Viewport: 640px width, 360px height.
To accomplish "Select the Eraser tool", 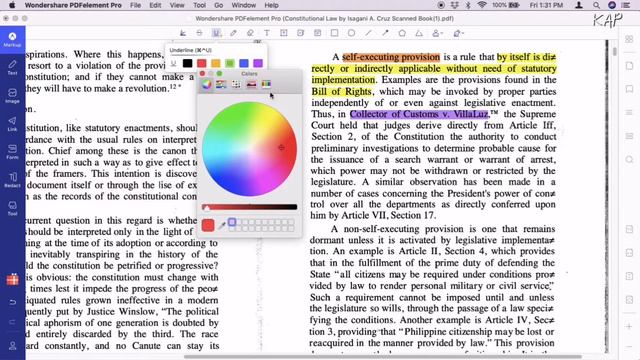I will [250, 33].
